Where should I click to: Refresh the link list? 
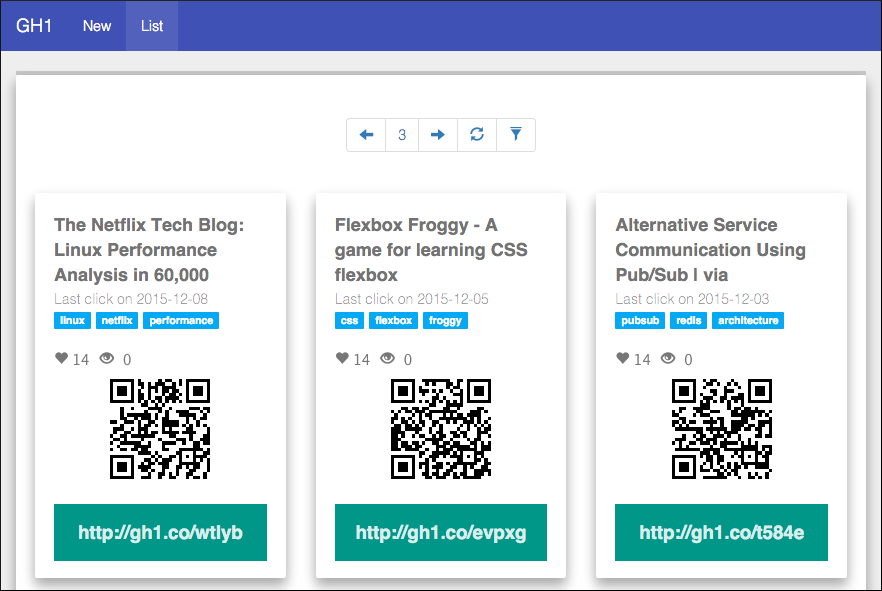click(477, 135)
